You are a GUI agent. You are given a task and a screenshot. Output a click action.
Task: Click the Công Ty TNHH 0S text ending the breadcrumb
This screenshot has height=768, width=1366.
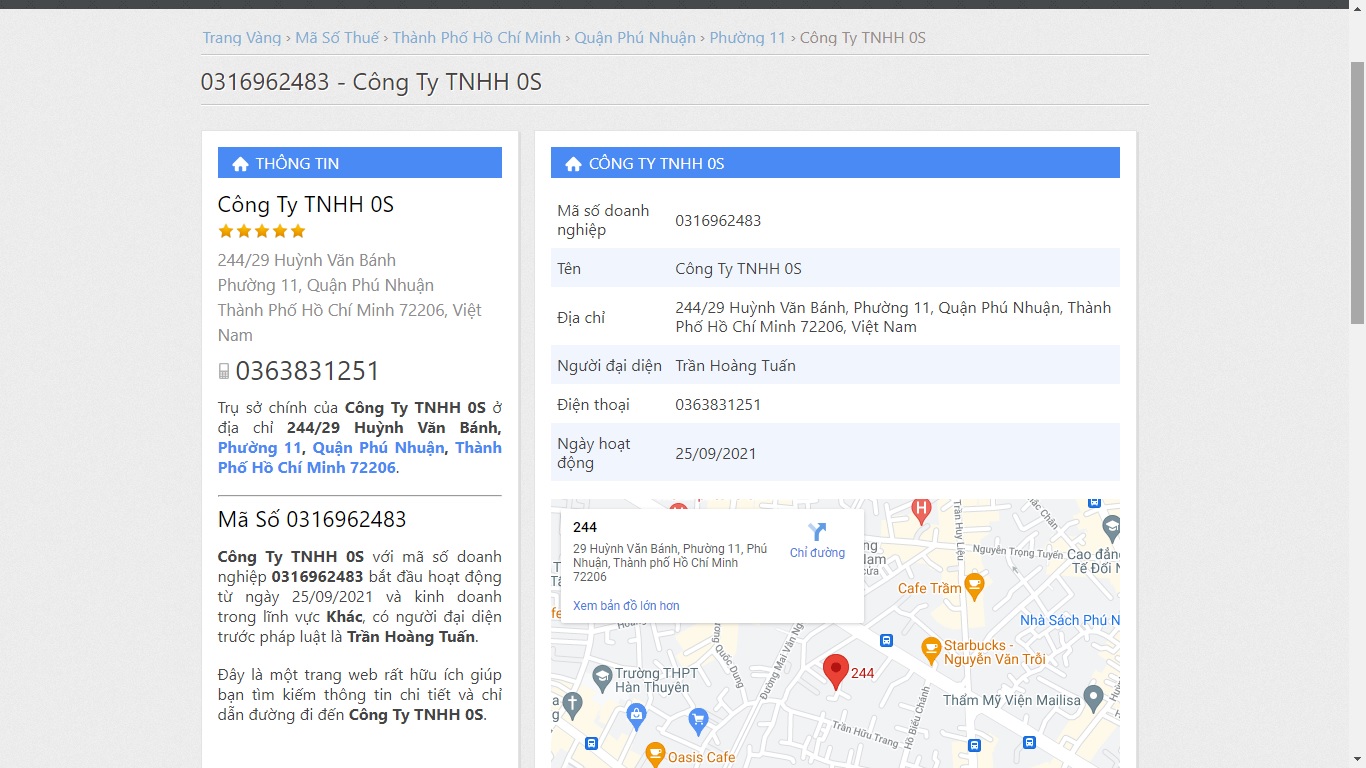click(x=863, y=38)
